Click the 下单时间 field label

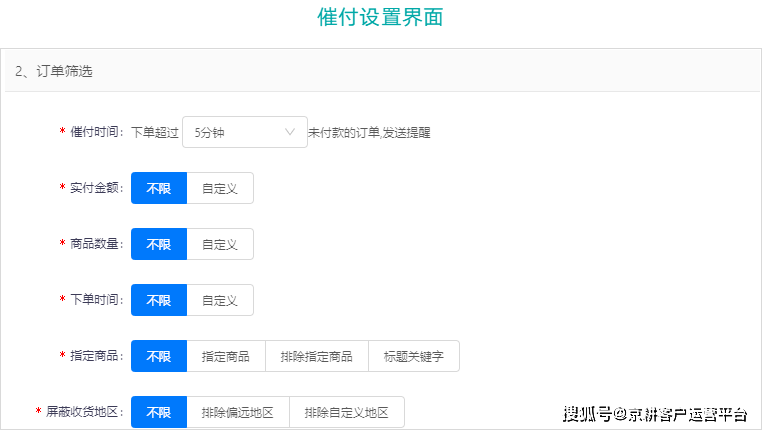point(97,299)
